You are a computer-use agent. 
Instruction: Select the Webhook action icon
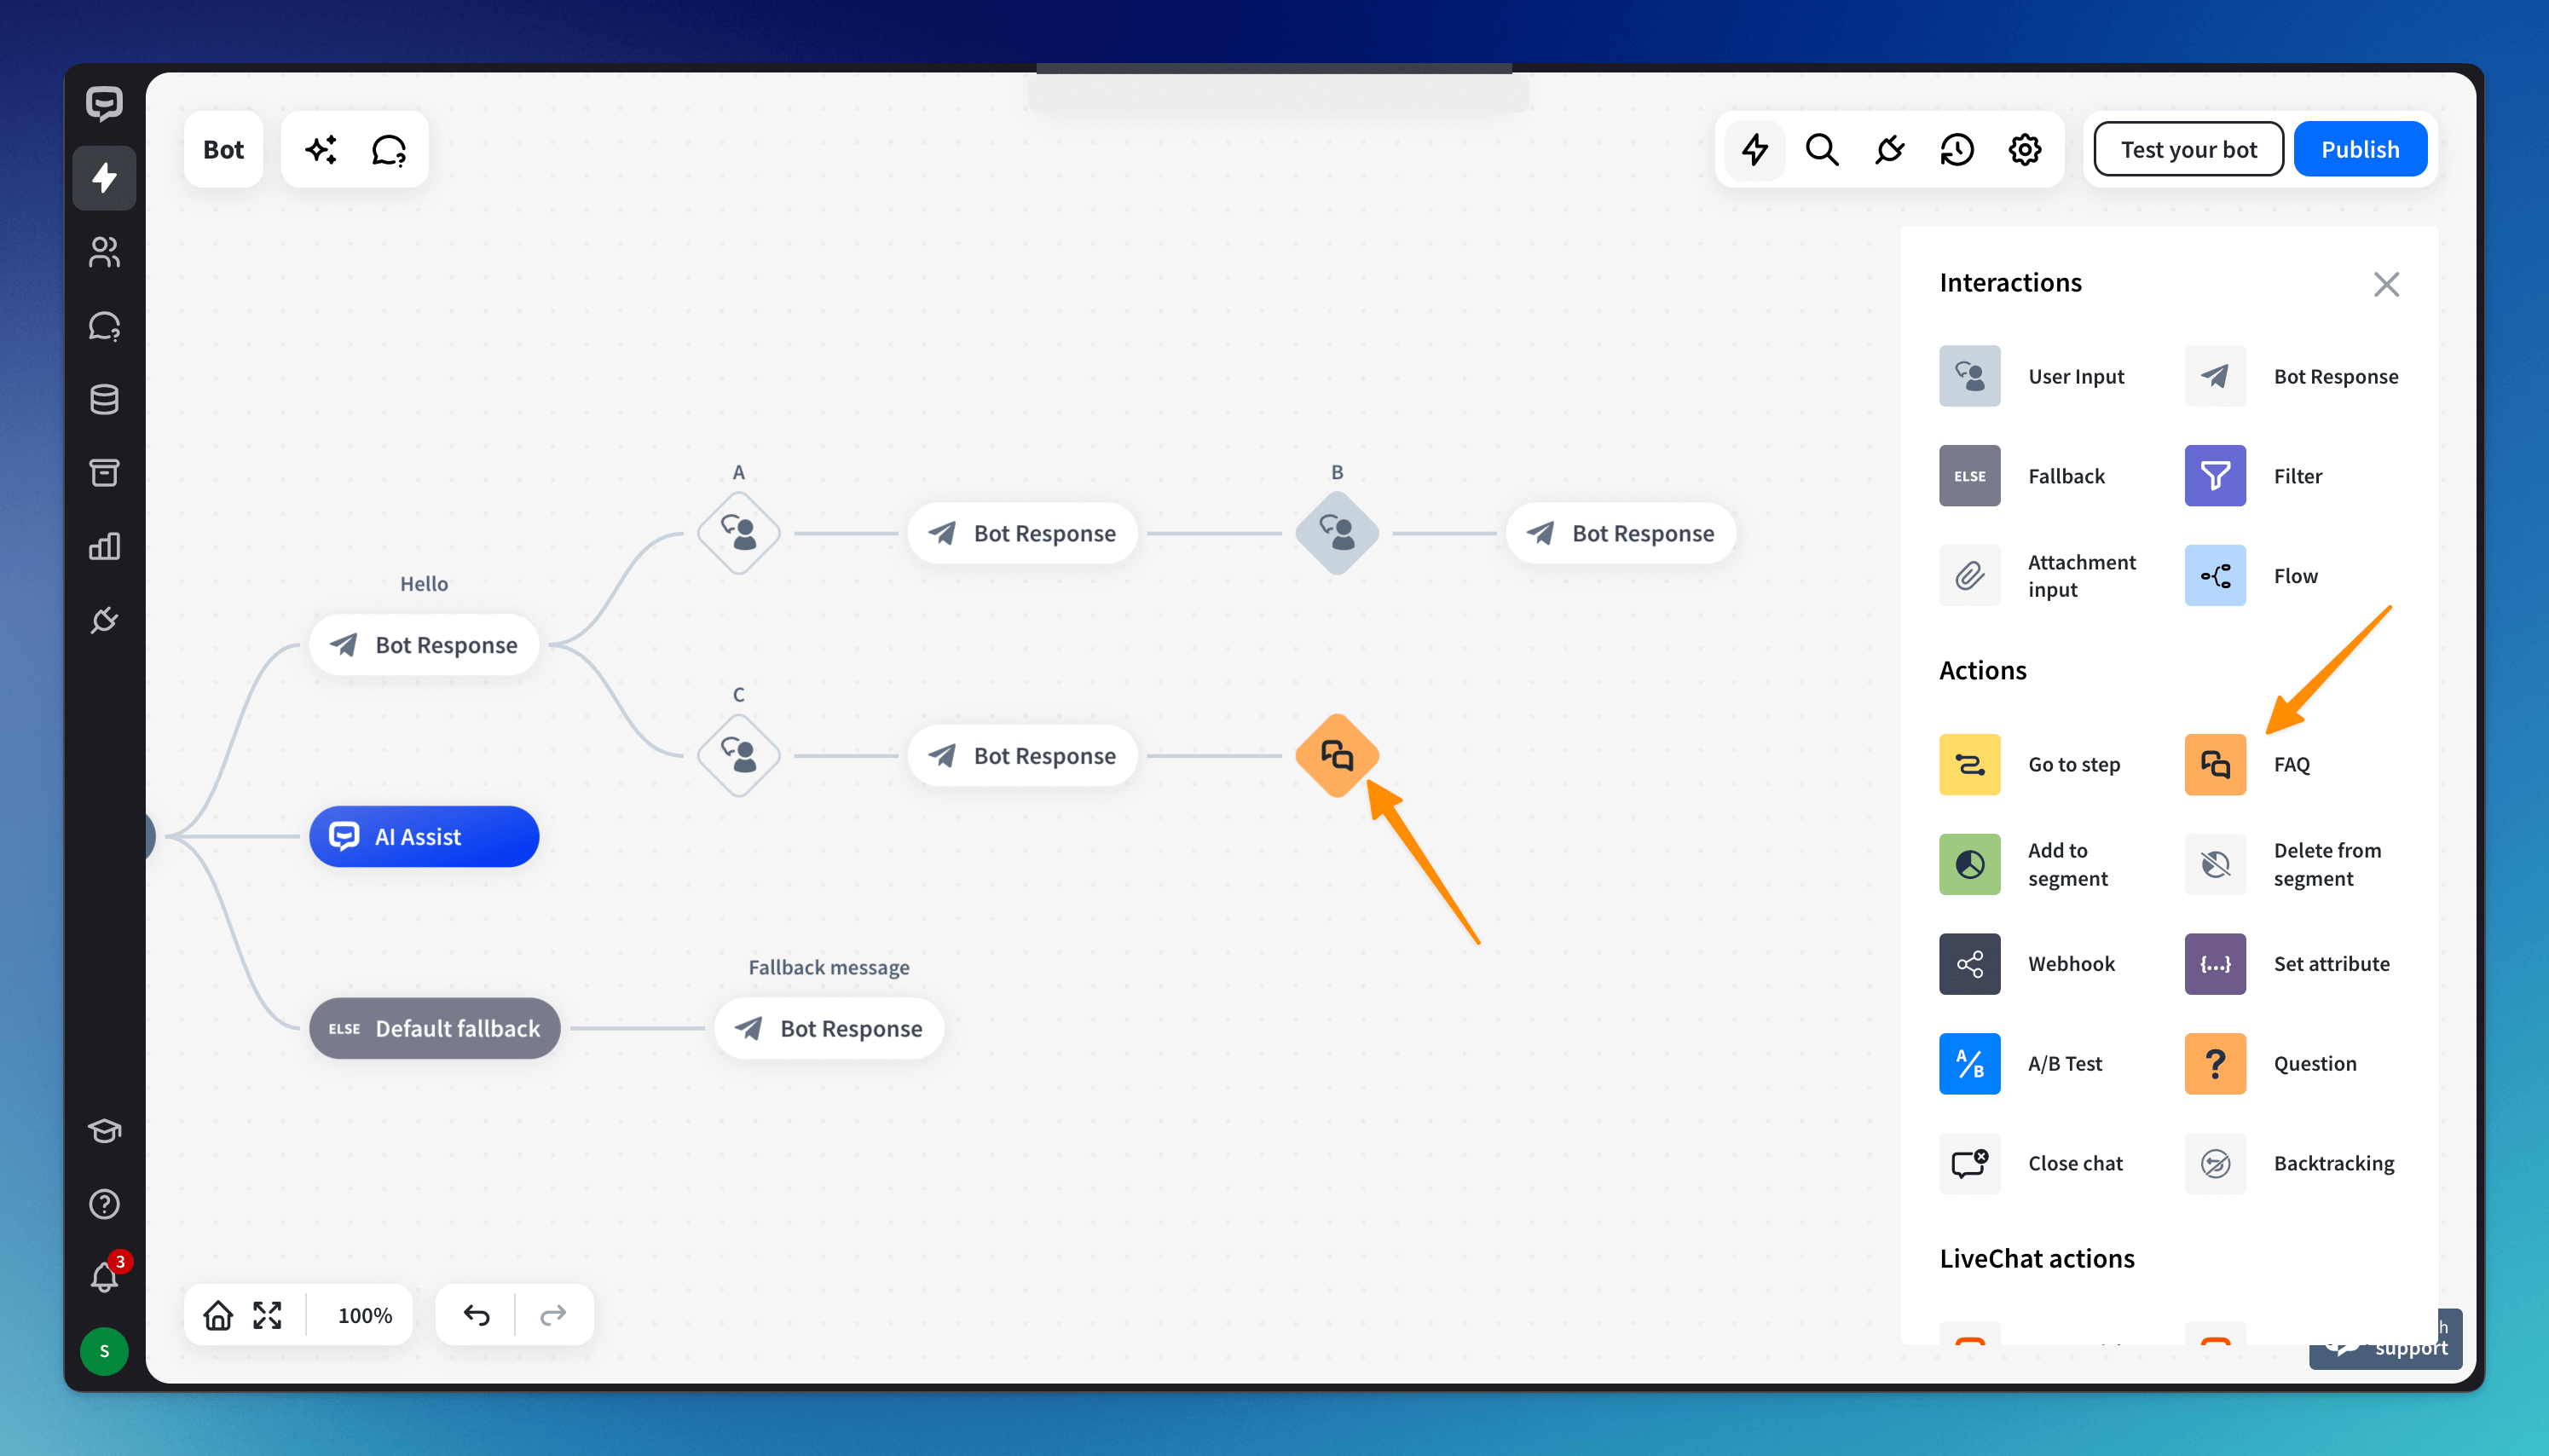(x=1969, y=964)
